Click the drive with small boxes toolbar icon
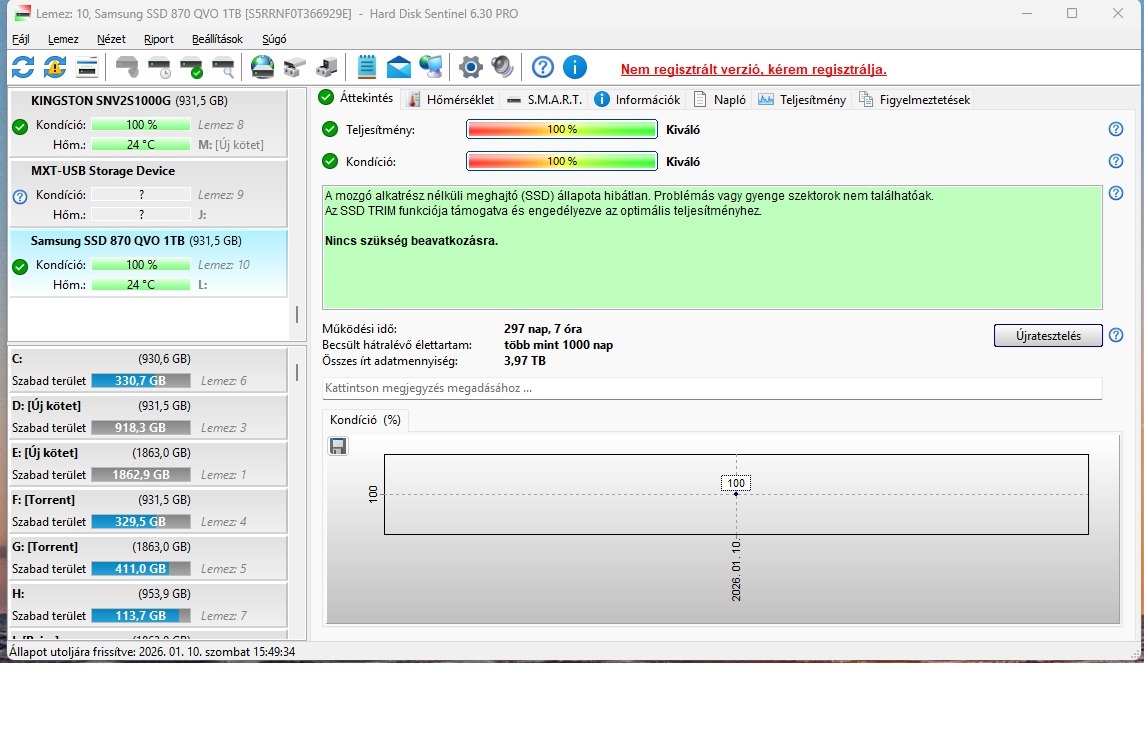The image size is (1144, 737). point(294,68)
